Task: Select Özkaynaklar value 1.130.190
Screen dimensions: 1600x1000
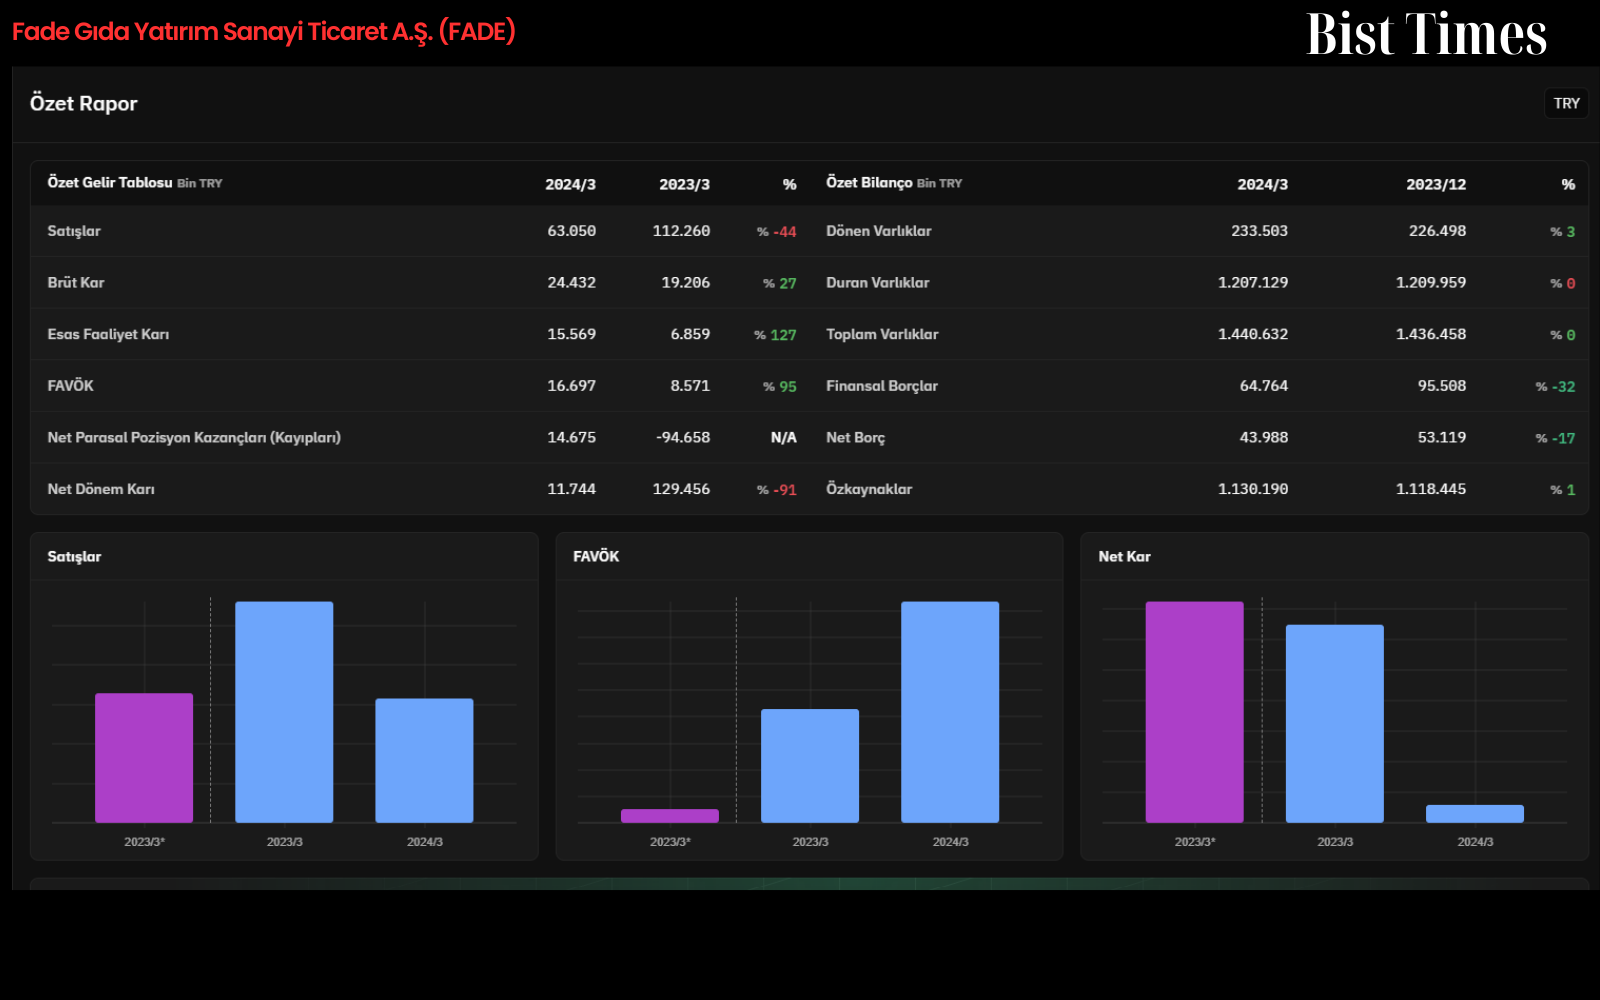Action: (1253, 490)
